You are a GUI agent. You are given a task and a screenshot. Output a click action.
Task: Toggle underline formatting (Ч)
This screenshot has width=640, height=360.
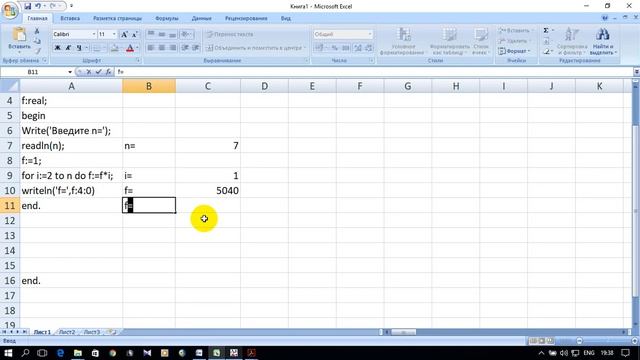click(79, 48)
